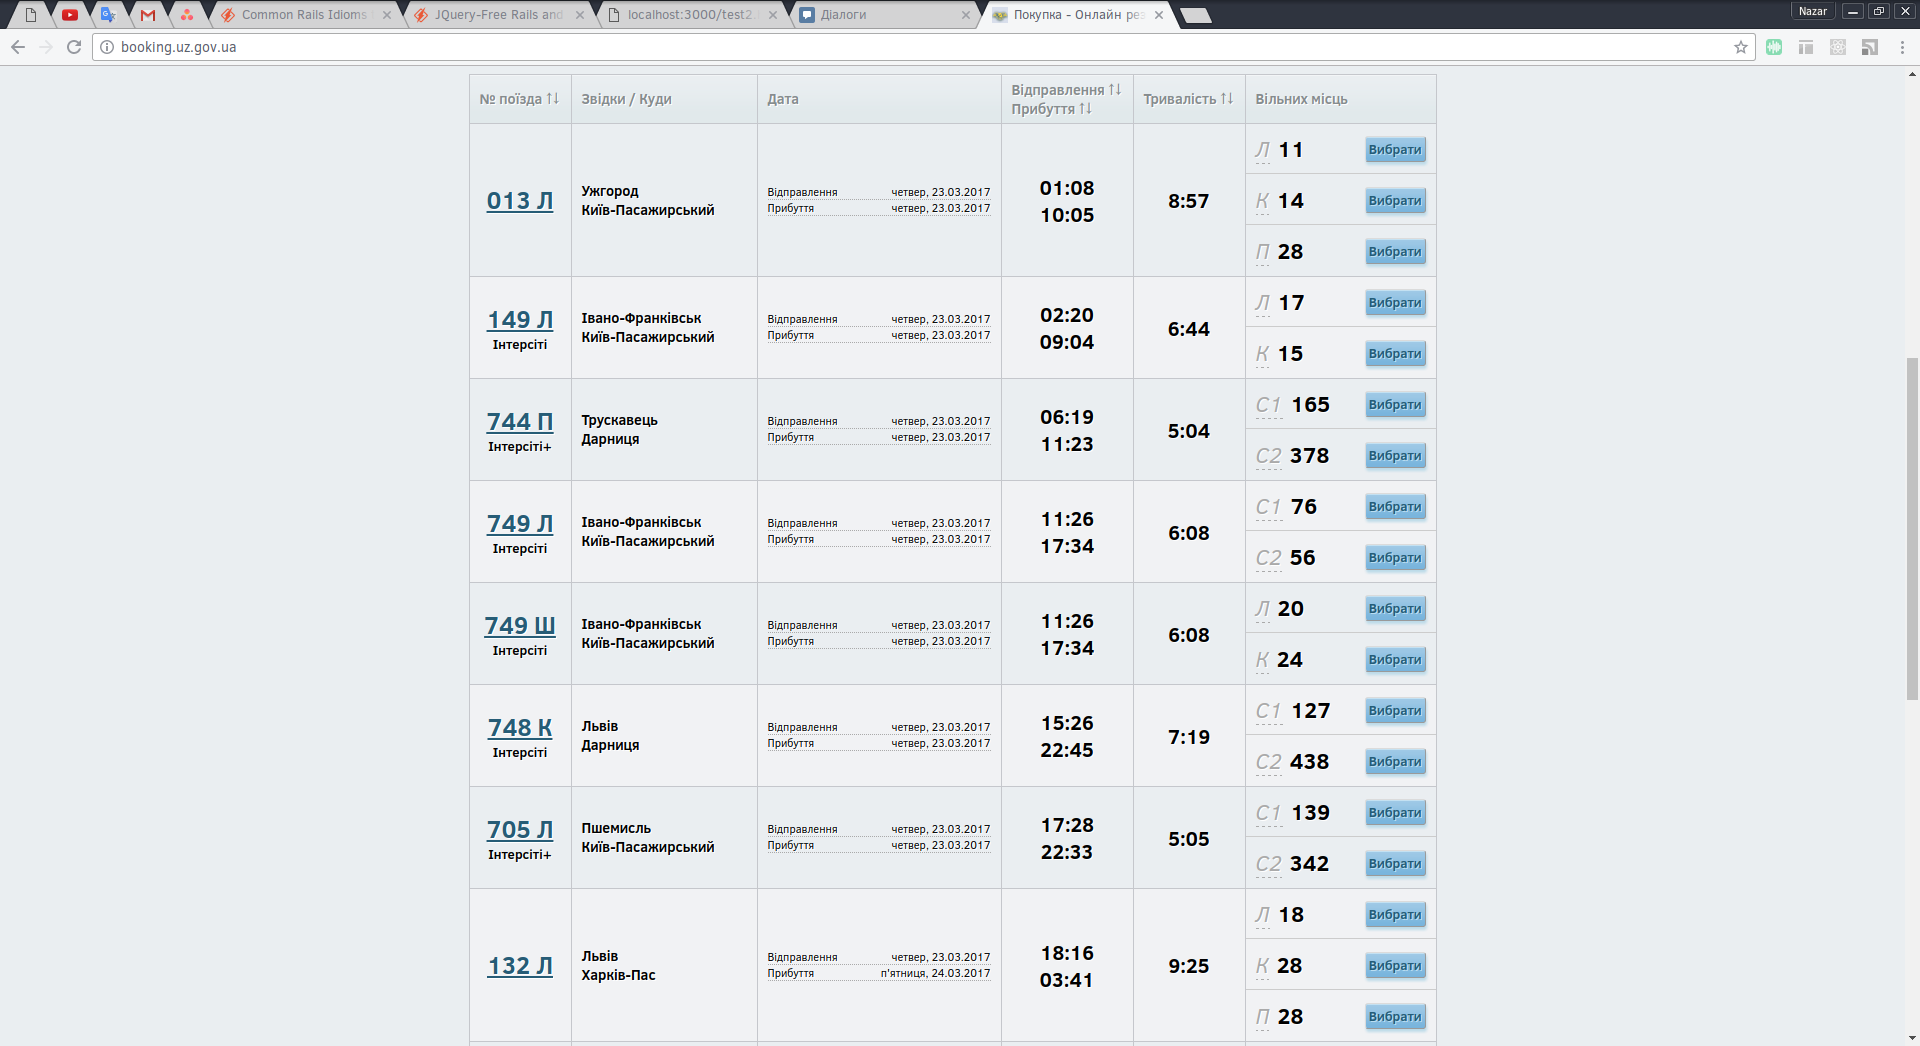Choose С2 438 seats on train 748 К

coord(1395,762)
